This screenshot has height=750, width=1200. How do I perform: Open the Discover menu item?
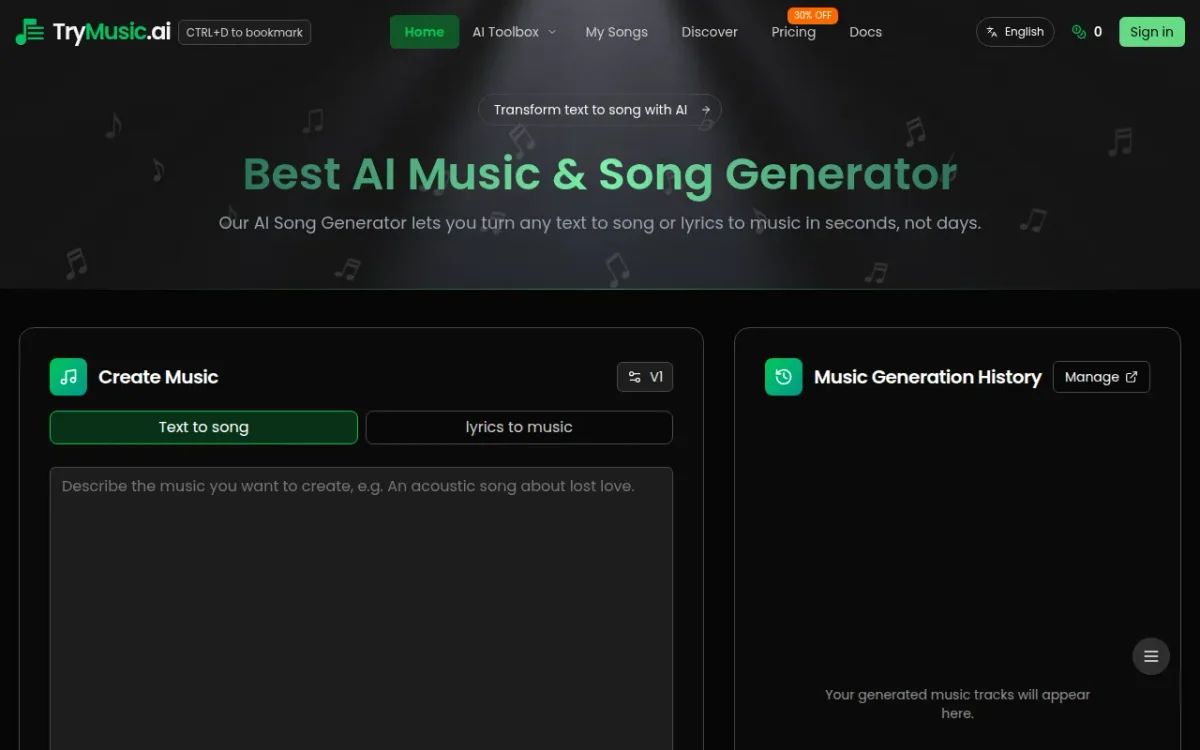click(710, 32)
